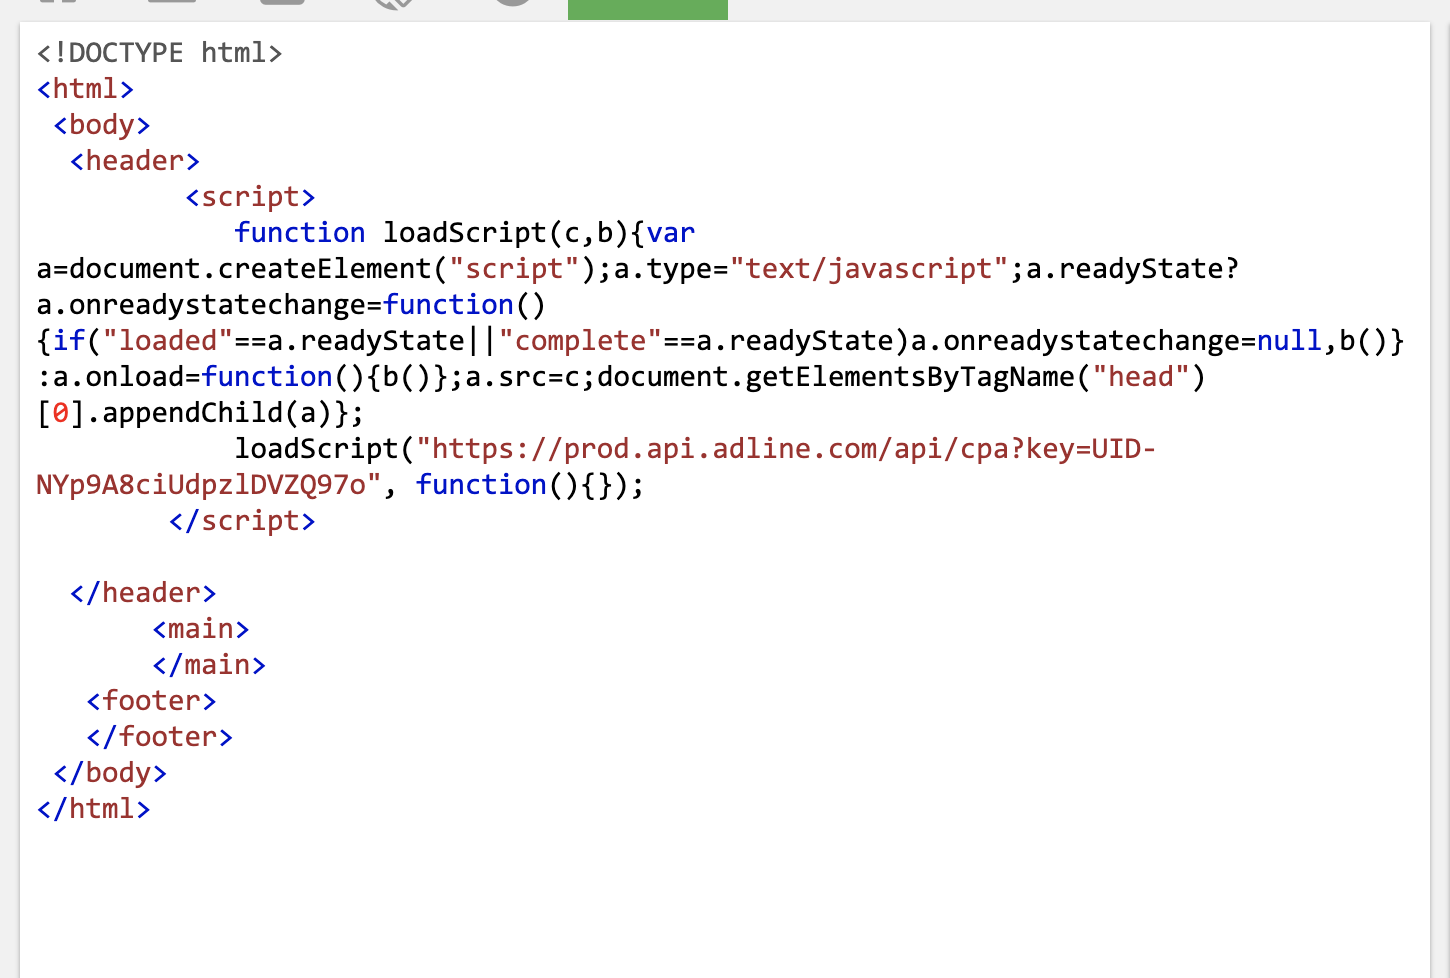Click the opening <main> tag
The image size is (1450, 978).
tap(201, 629)
